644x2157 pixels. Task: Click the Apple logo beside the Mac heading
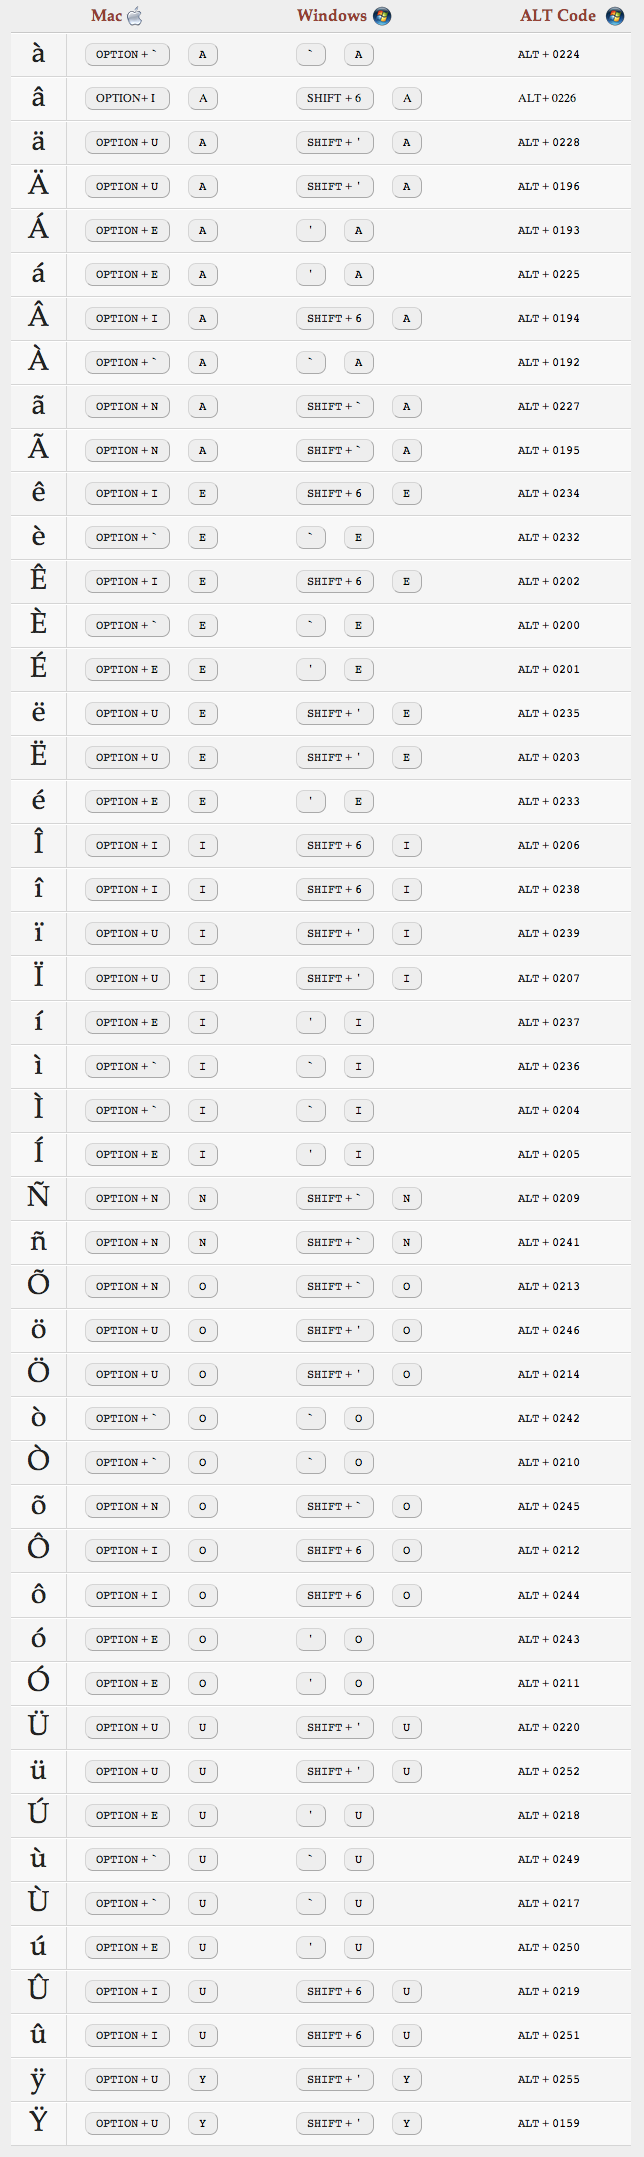point(135,16)
